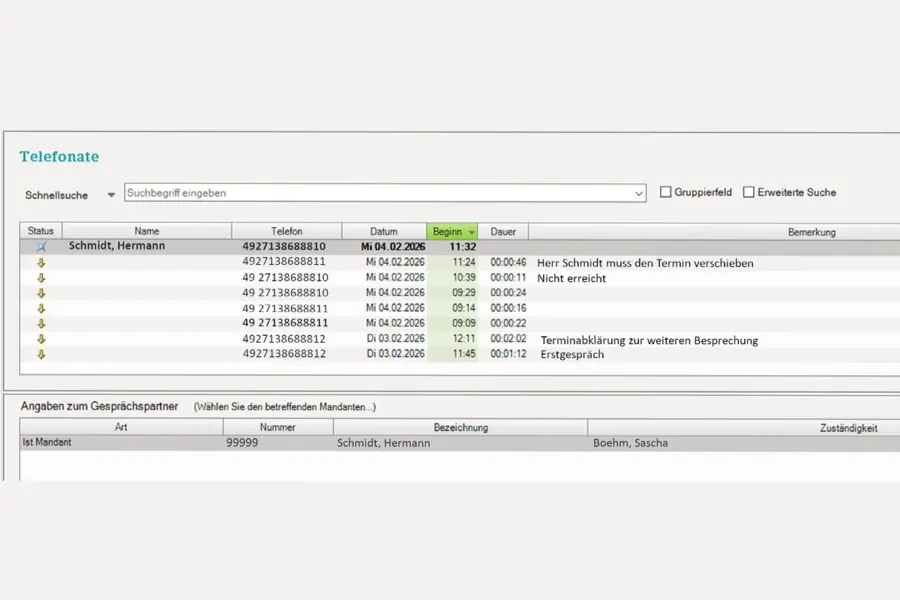Image resolution: width=900 pixels, height=600 pixels.
Task: Click the Beginn column sort arrow
Action: (471, 232)
